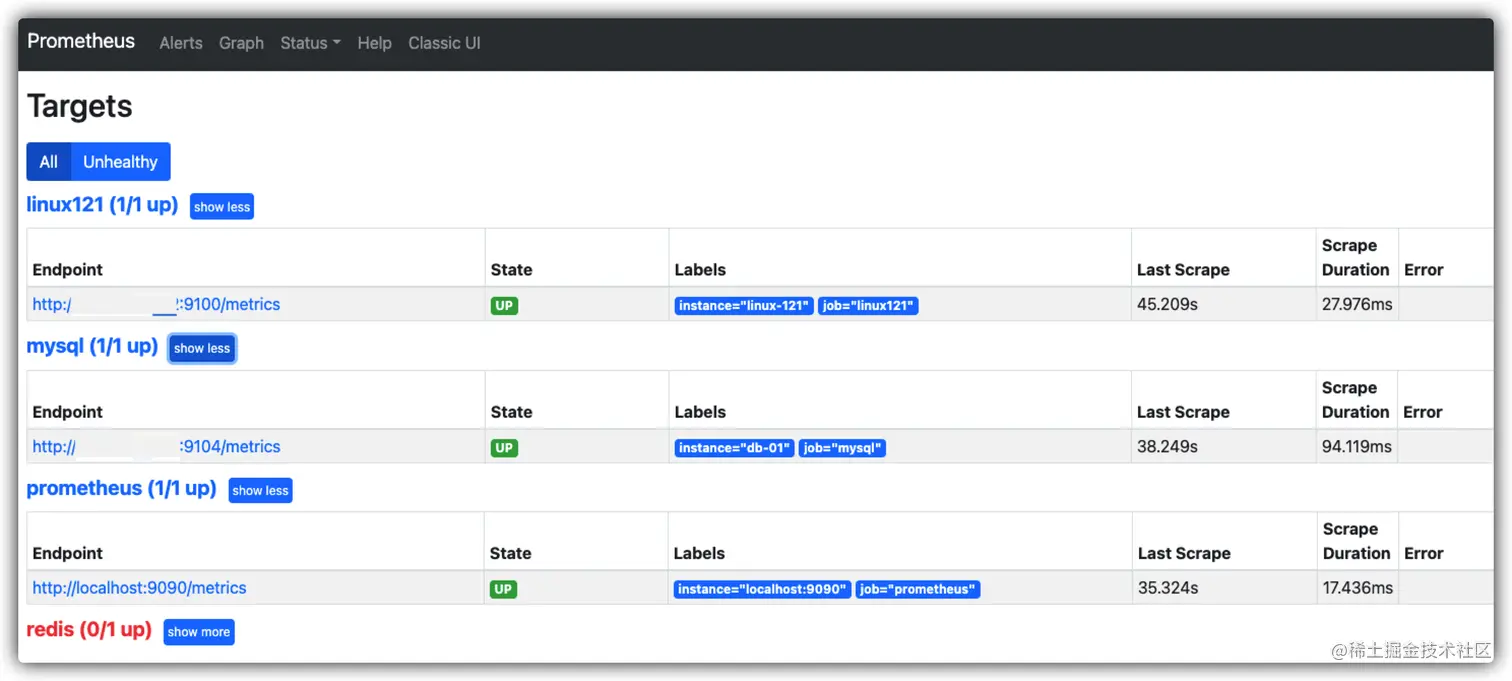
Task: Open the linux121 (1/1 up) heading link
Action: tap(102, 205)
